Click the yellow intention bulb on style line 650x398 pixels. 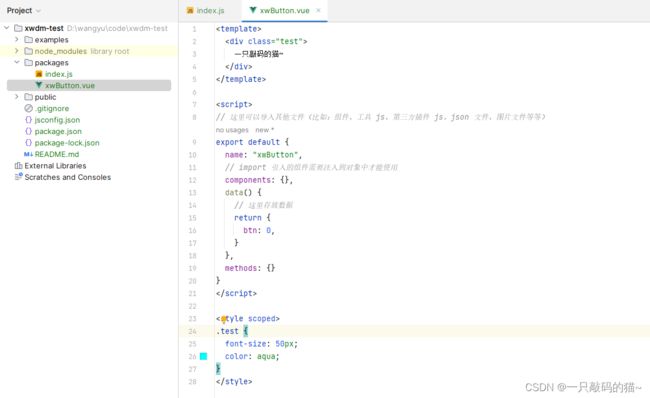[224, 319]
